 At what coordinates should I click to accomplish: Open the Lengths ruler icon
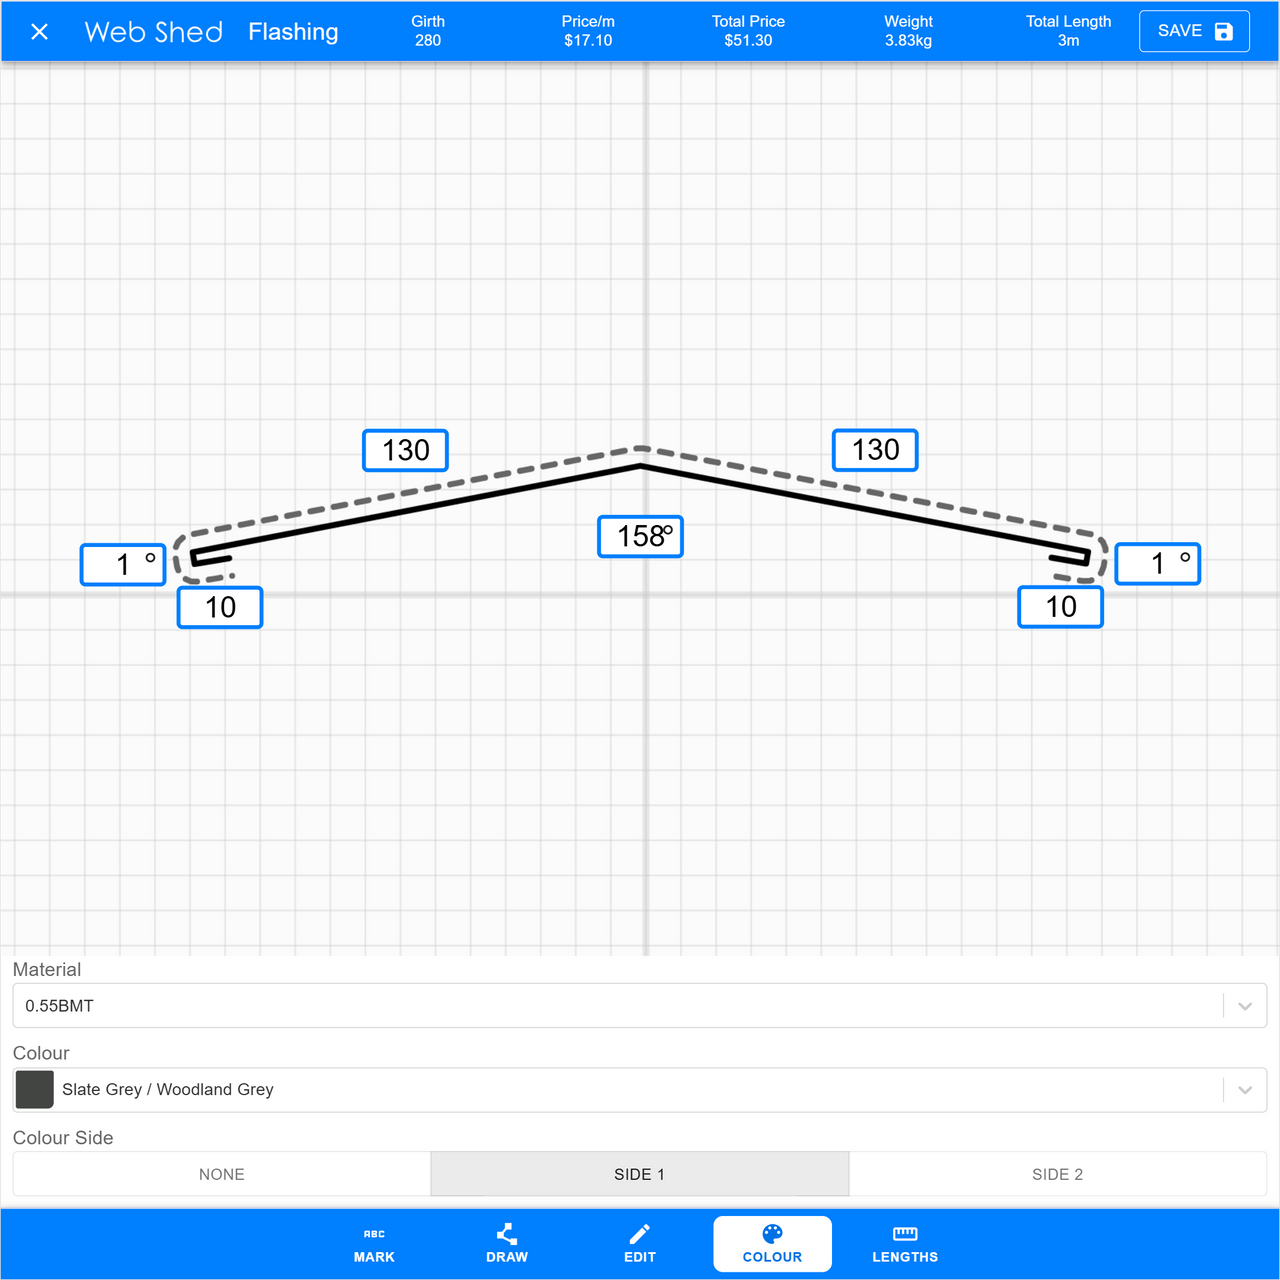tap(905, 1234)
